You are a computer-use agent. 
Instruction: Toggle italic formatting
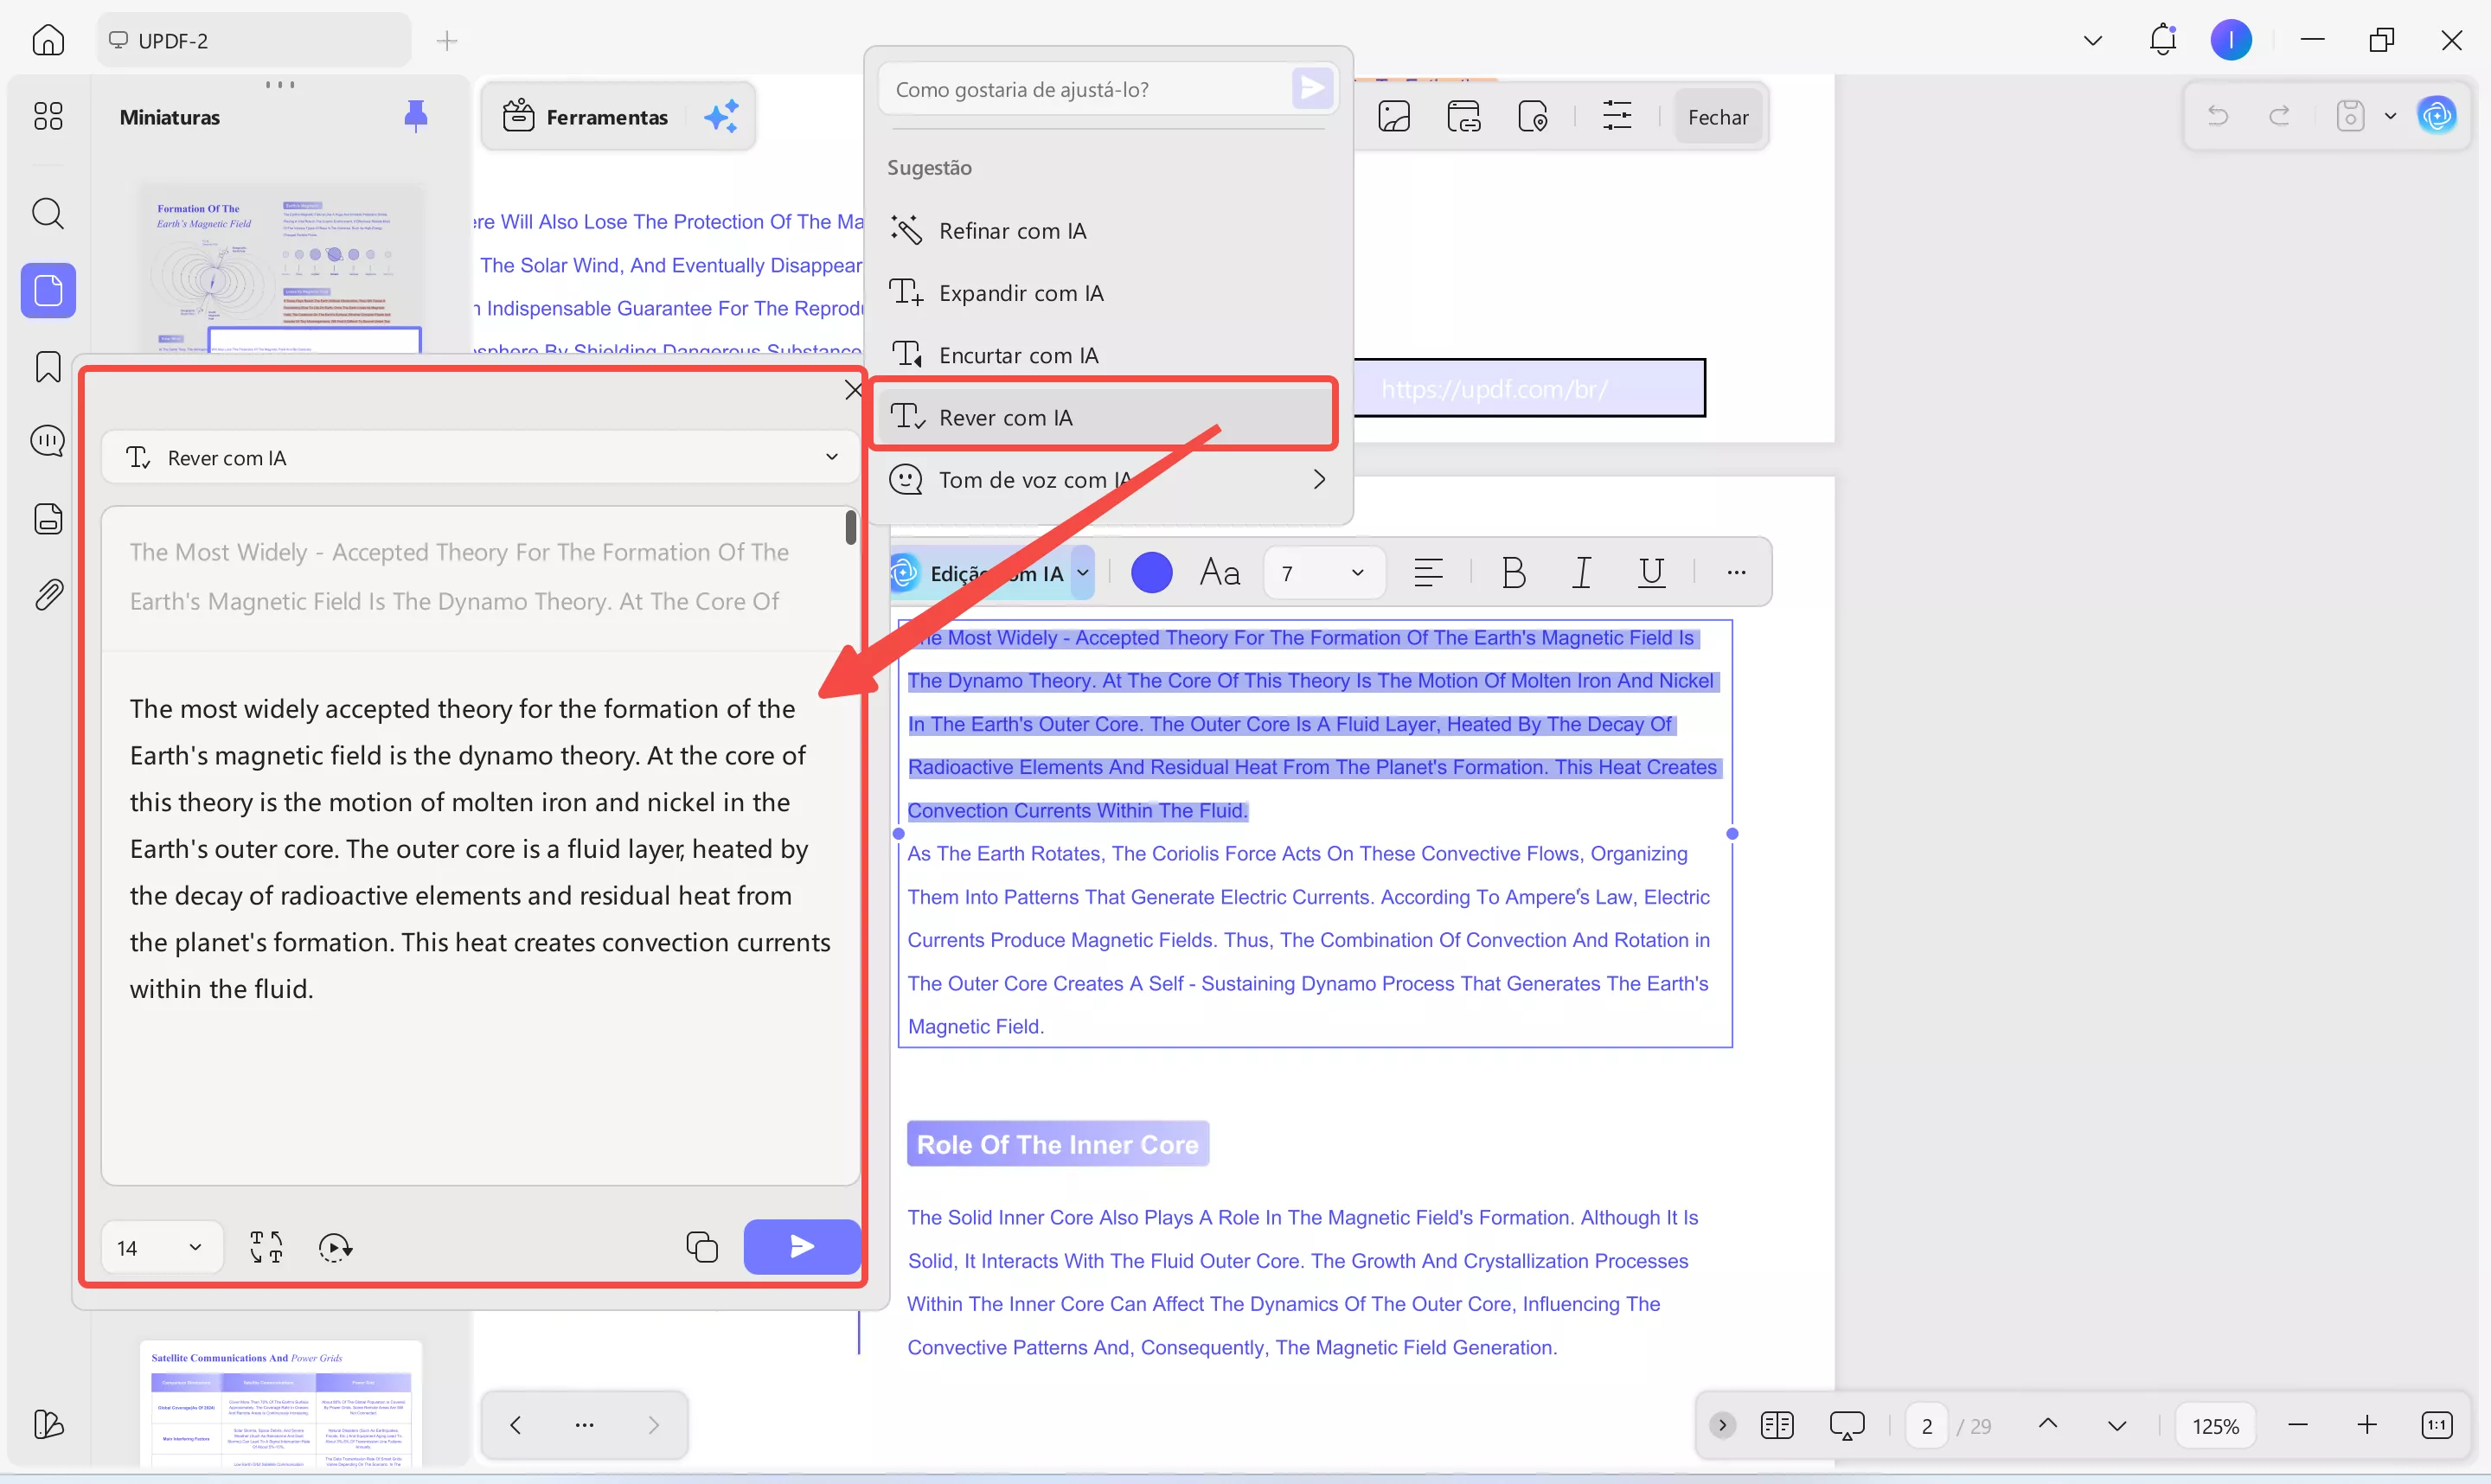point(1581,573)
